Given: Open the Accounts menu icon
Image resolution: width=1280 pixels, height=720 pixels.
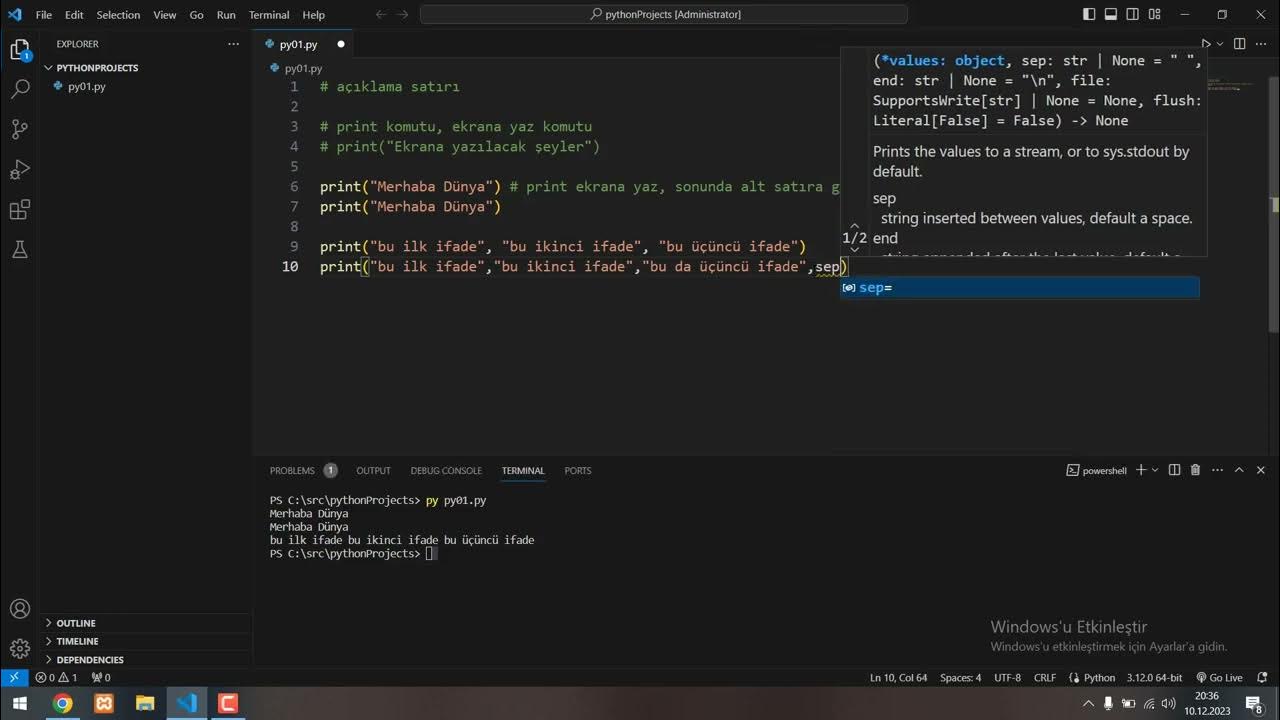Looking at the screenshot, I should tap(20, 609).
